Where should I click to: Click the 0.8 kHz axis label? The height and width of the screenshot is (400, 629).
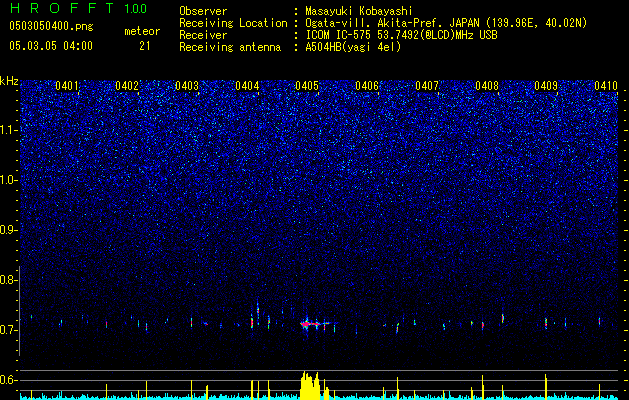coord(7,280)
